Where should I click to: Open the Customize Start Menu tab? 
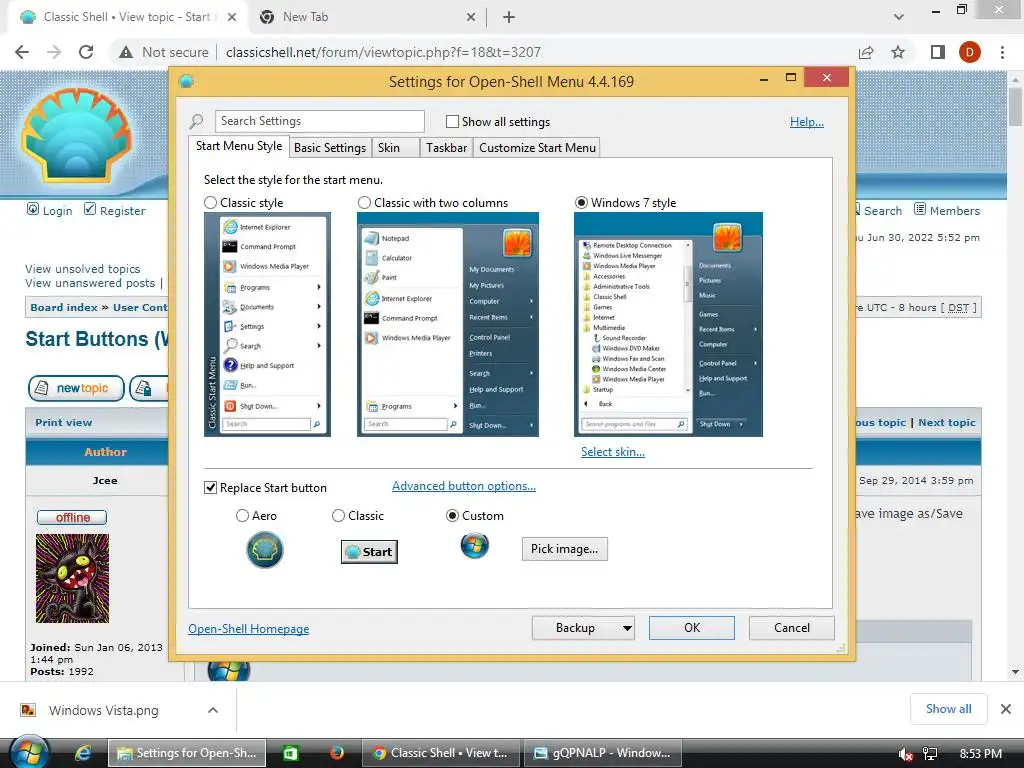click(537, 148)
